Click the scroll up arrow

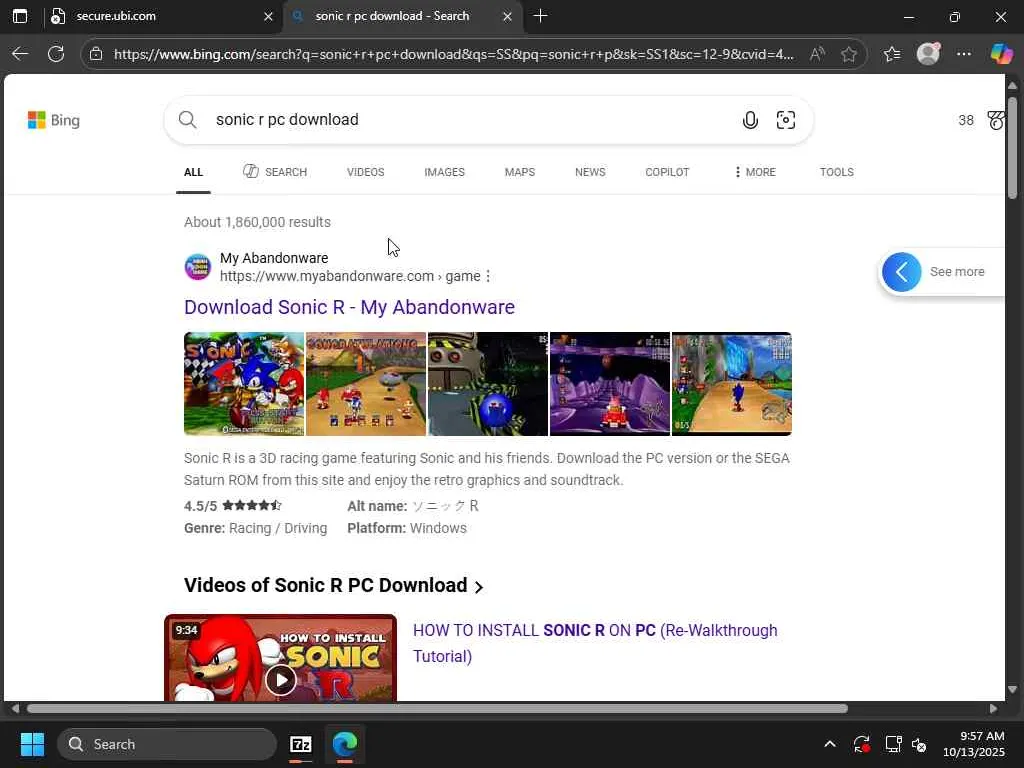[1012, 85]
